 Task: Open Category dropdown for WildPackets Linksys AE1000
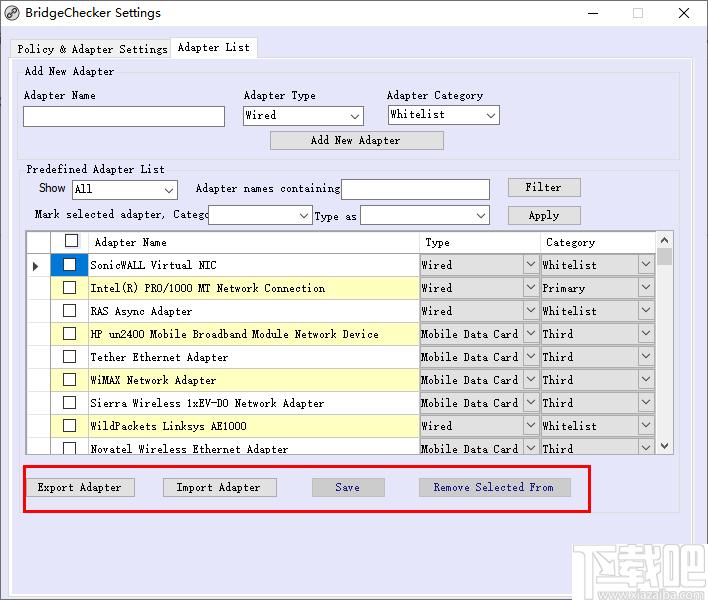click(646, 425)
